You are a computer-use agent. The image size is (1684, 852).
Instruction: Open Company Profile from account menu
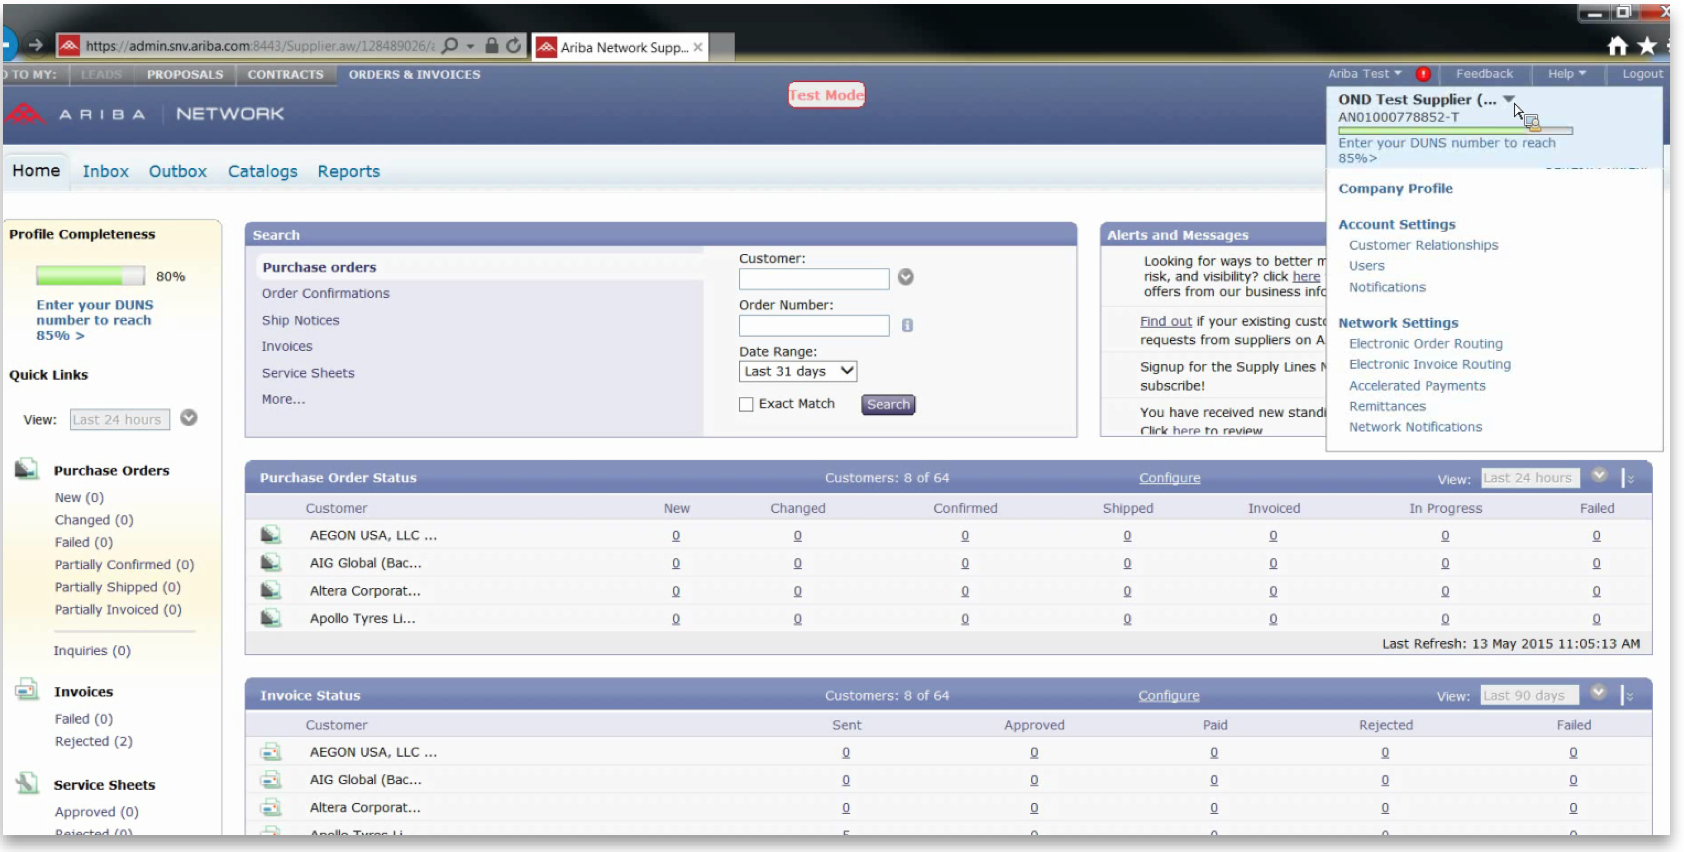pyautogui.click(x=1395, y=188)
